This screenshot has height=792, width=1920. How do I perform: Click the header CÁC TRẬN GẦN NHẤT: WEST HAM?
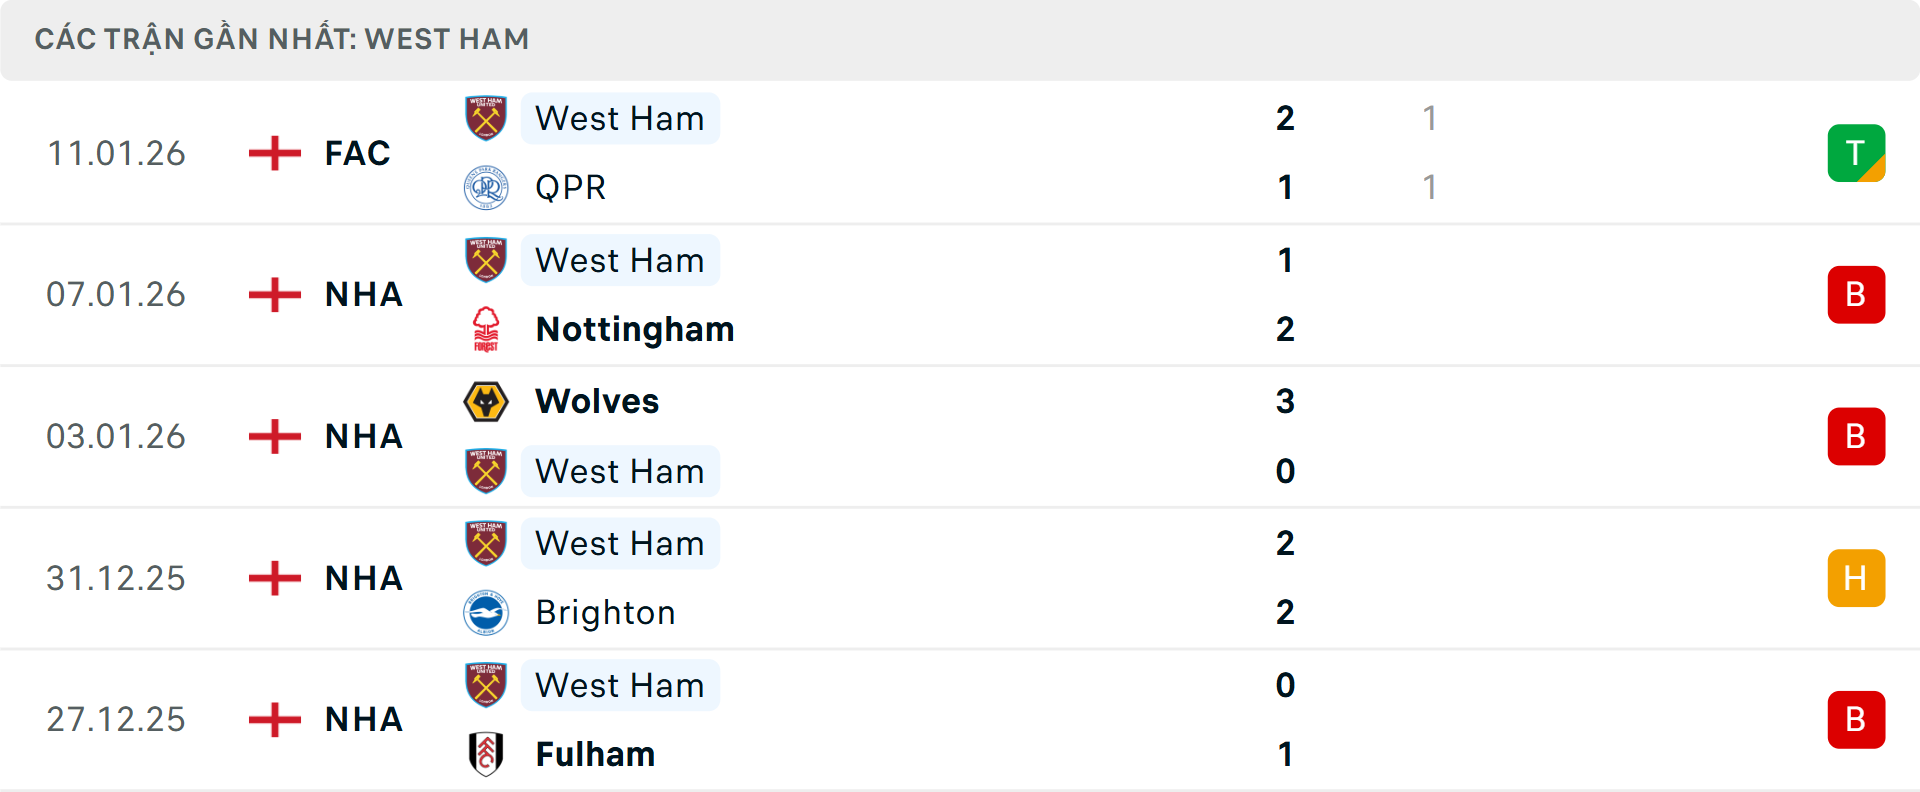click(282, 39)
